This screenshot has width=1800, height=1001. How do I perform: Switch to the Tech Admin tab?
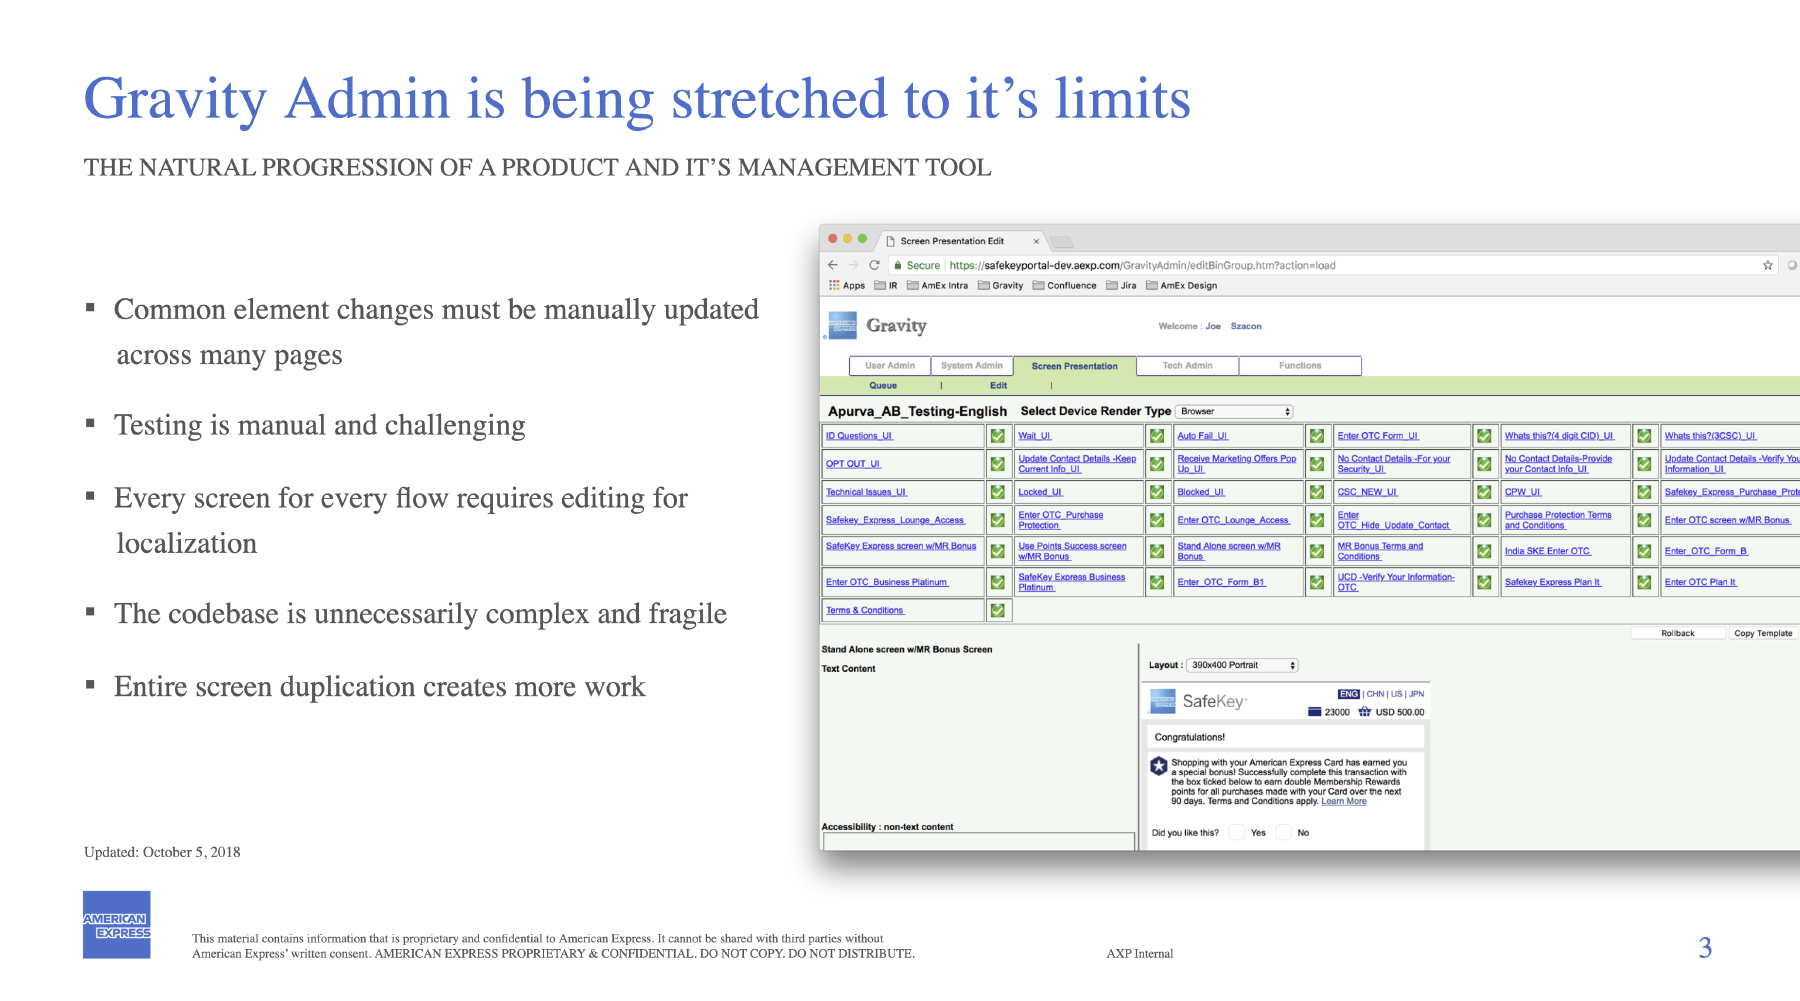[1187, 366]
